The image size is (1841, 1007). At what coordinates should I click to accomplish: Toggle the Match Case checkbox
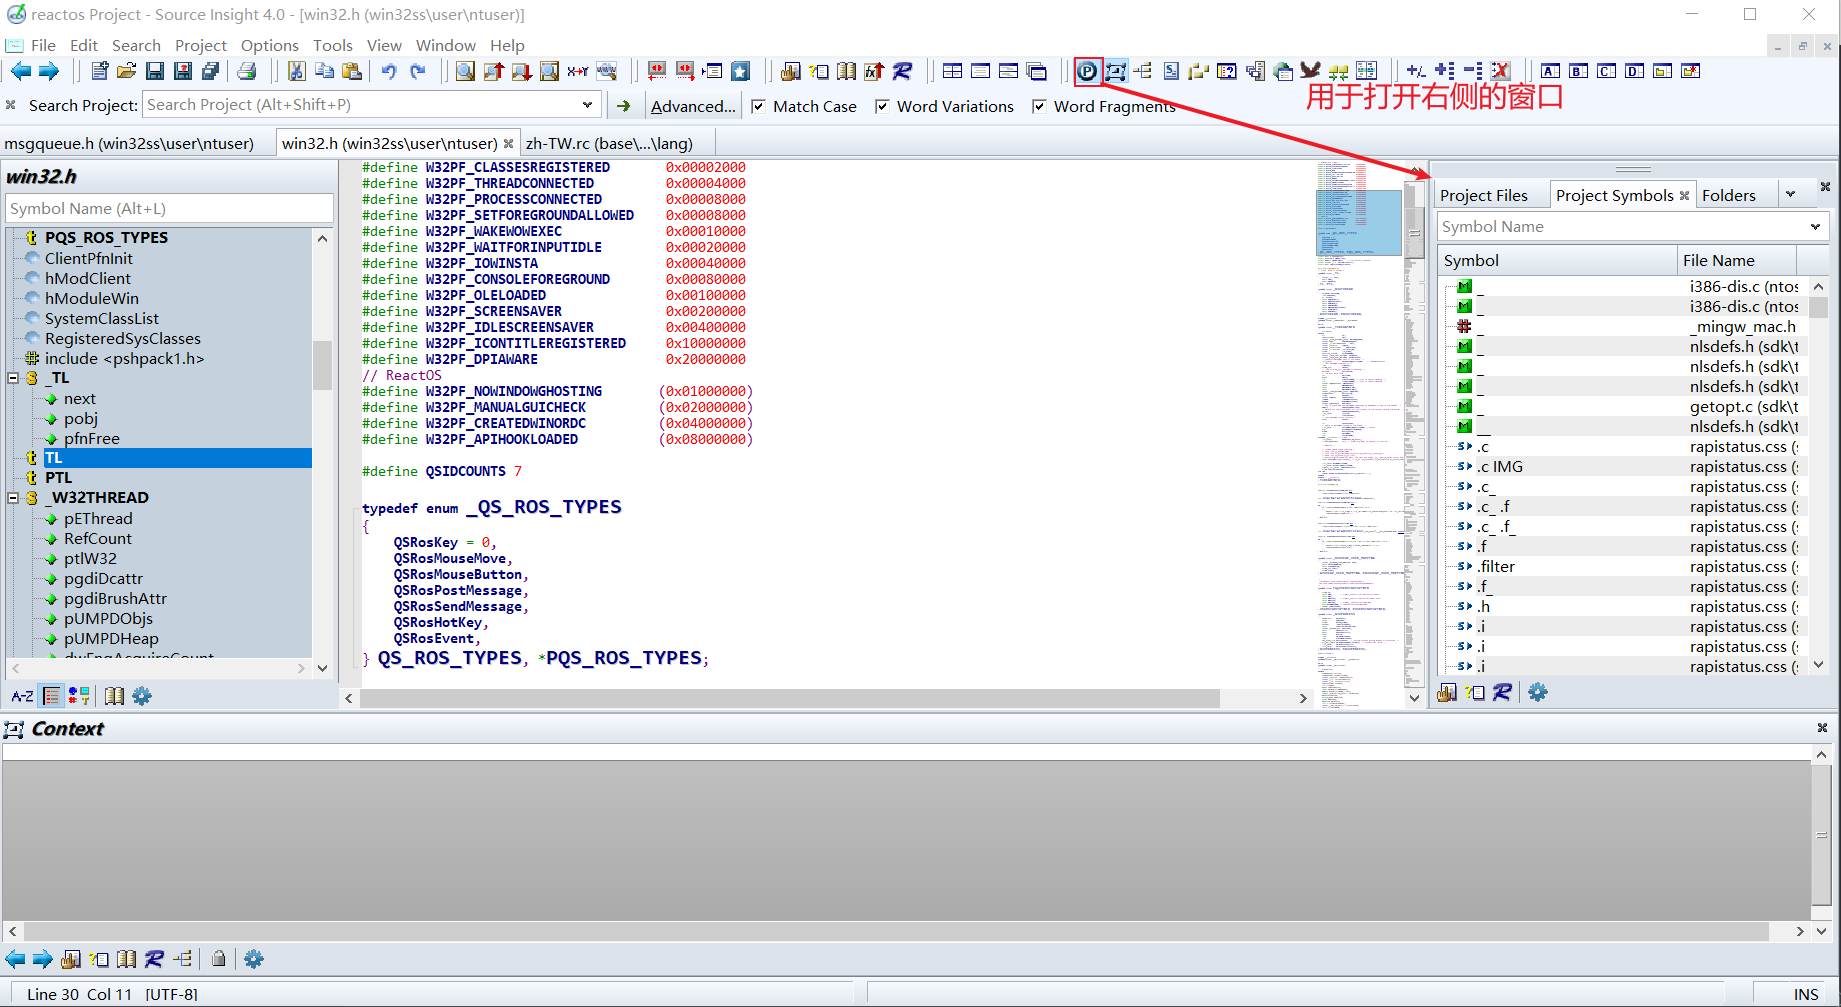click(759, 106)
